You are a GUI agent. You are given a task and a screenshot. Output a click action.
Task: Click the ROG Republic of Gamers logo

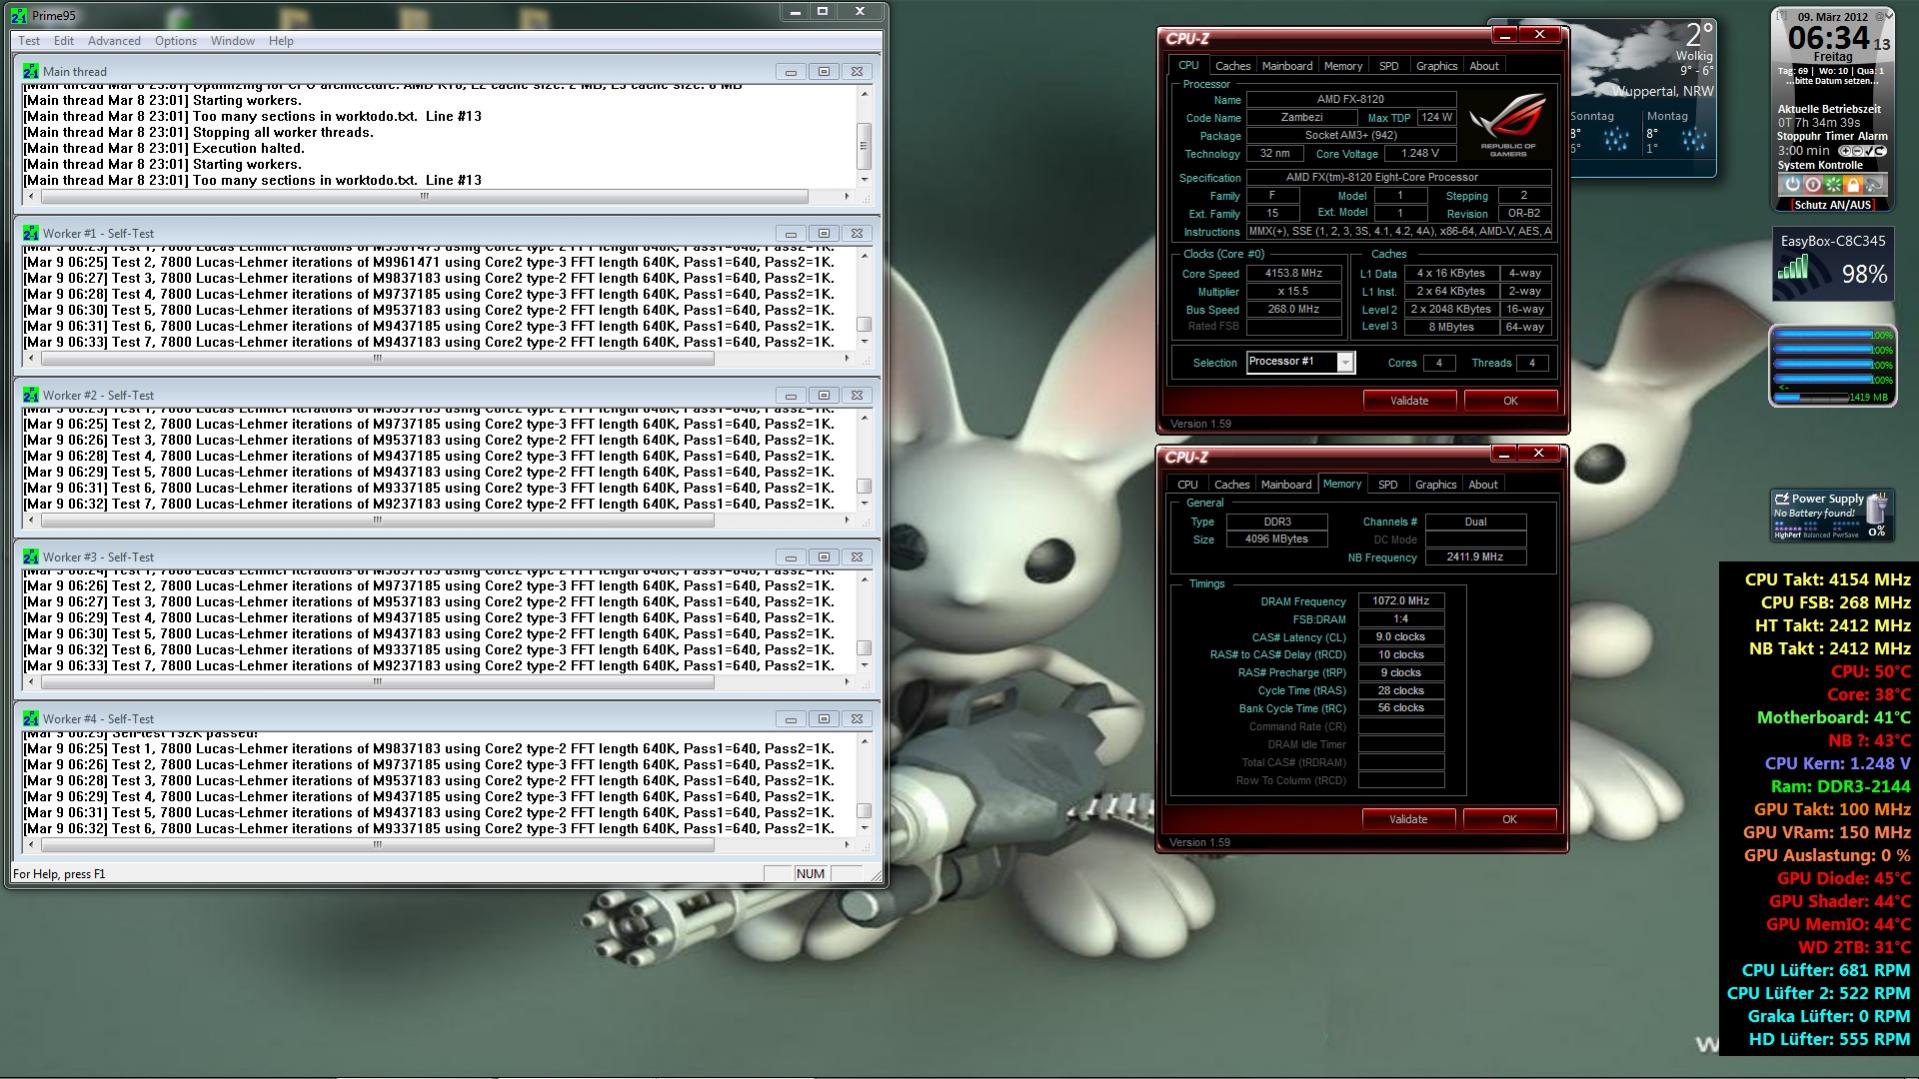pyautogui.click(x=1508, y=125)
